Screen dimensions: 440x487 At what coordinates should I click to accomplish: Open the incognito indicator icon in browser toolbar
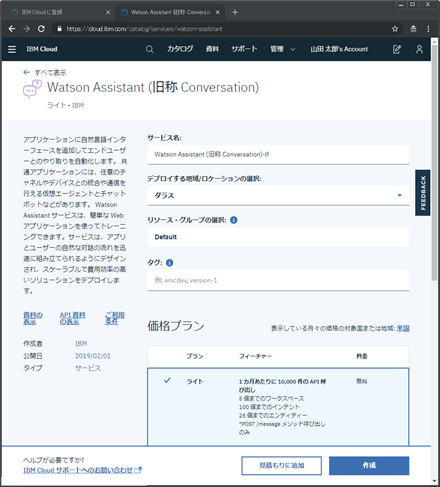[x=413, y=29]
